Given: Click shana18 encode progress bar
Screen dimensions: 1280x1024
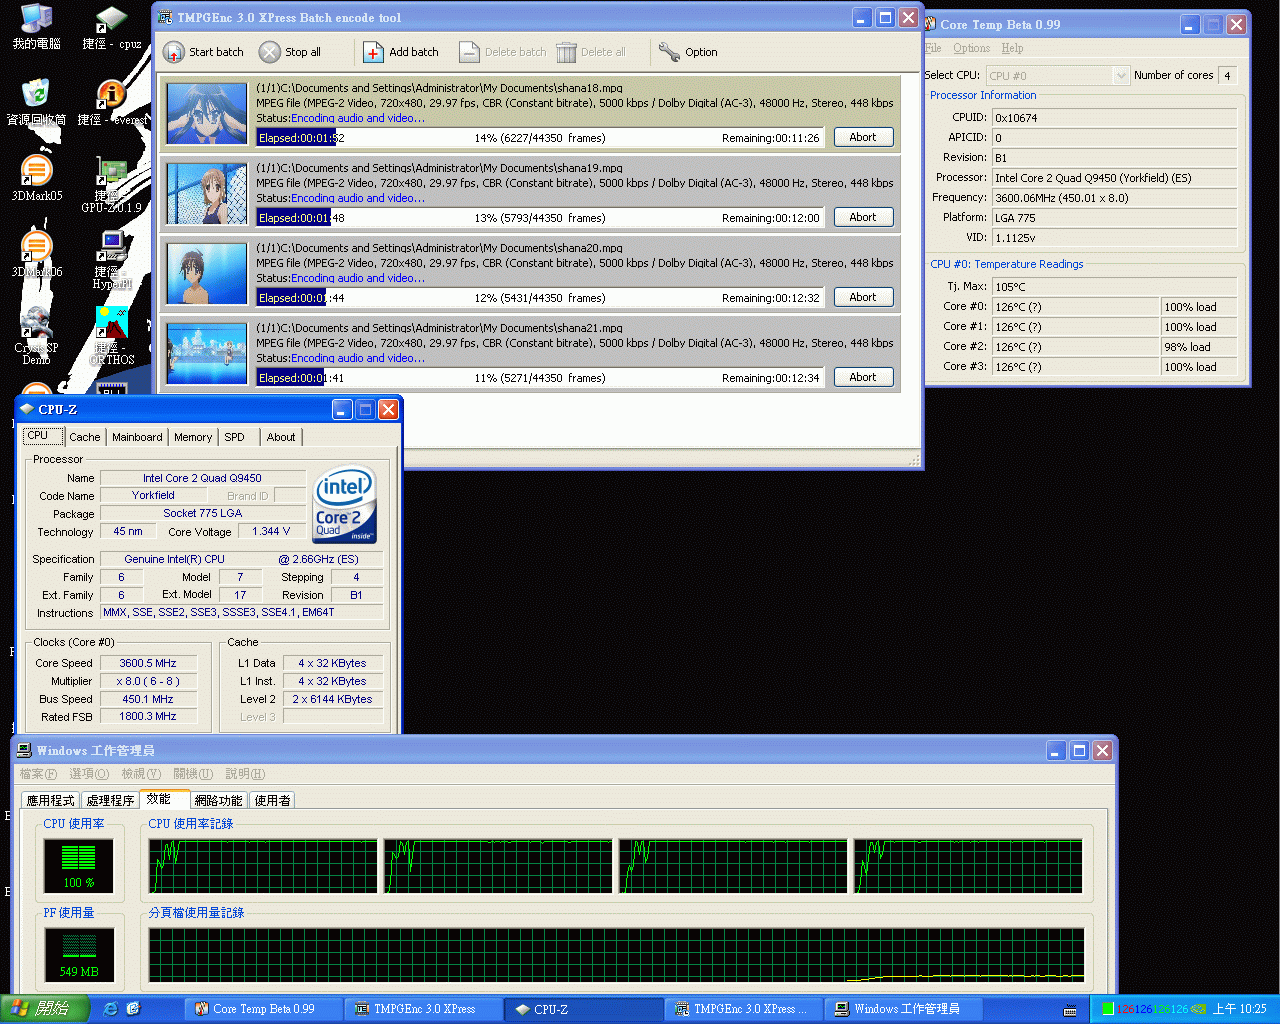Looking at the screenshot, I should coord(540,138).
